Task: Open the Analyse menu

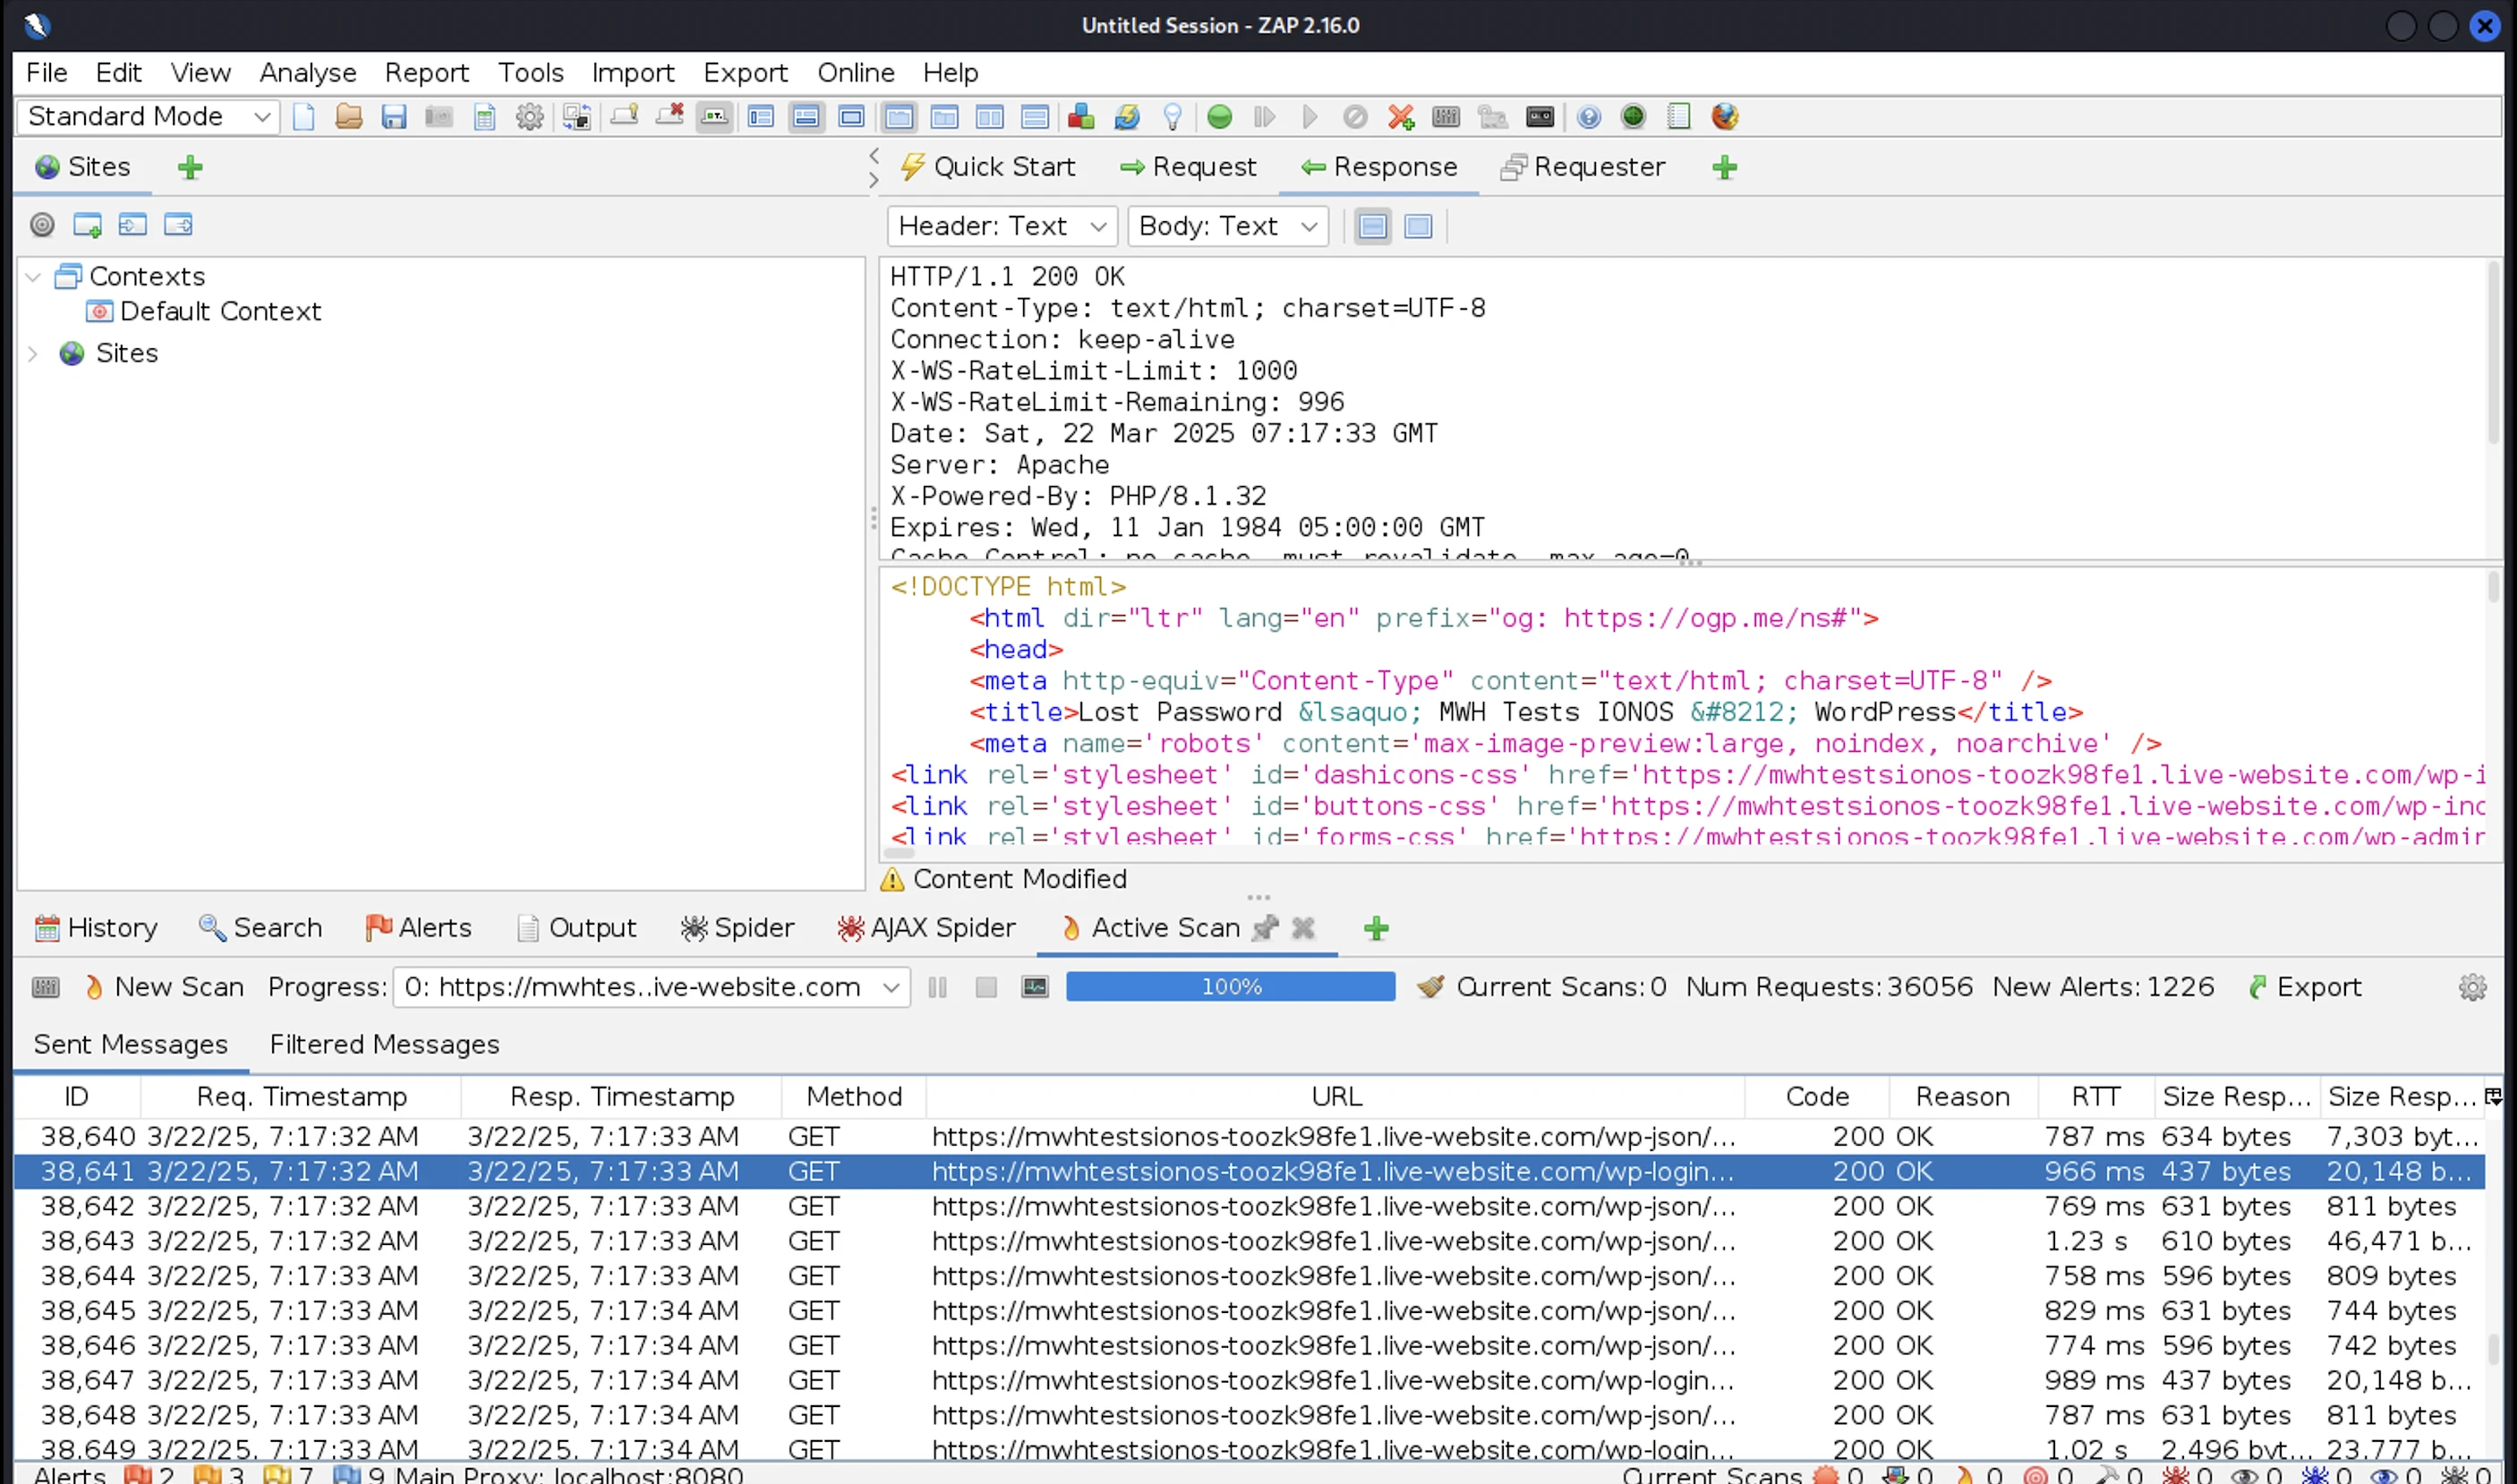Action: (307, 73)
